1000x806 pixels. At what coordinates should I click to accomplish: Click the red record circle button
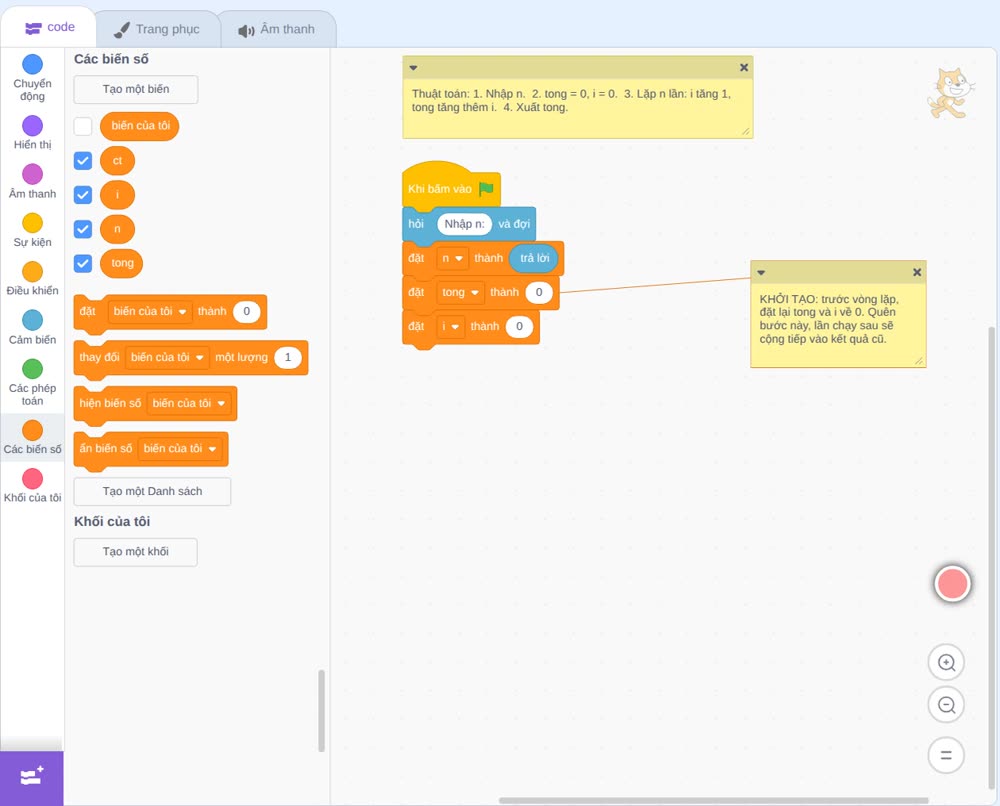[952, 583]
